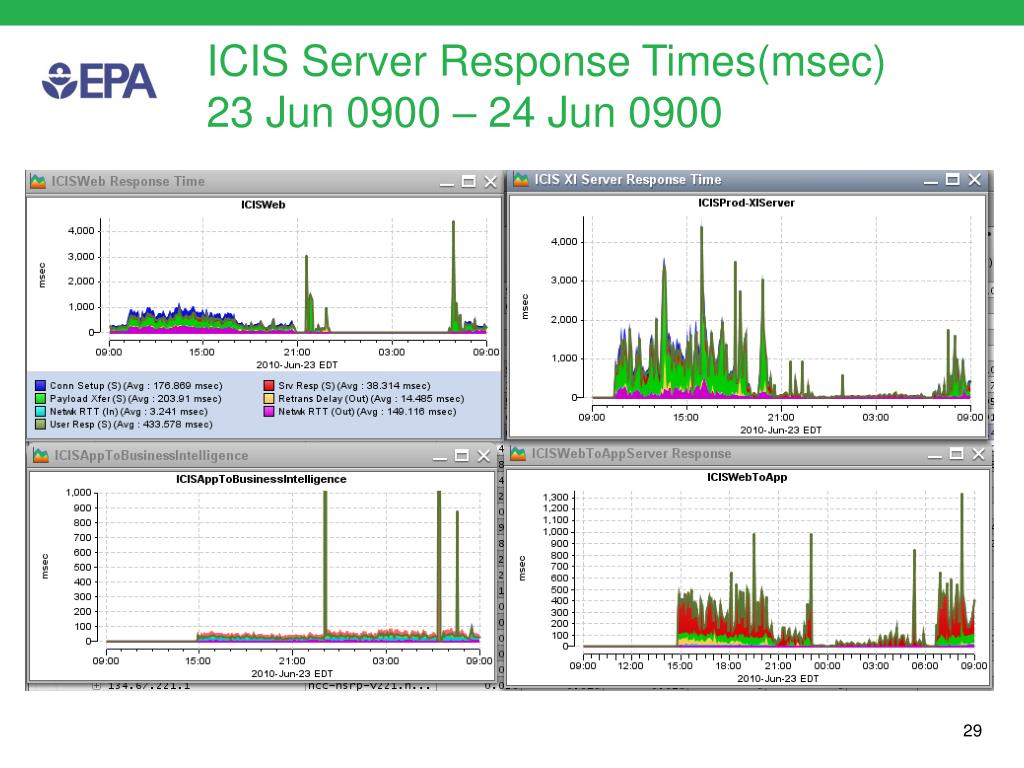This screenshot has width=1024, height=768.
Task: Click the 'ICISAppToBusinessIntelligence' chart heading
Action: [x=261, y=479]
